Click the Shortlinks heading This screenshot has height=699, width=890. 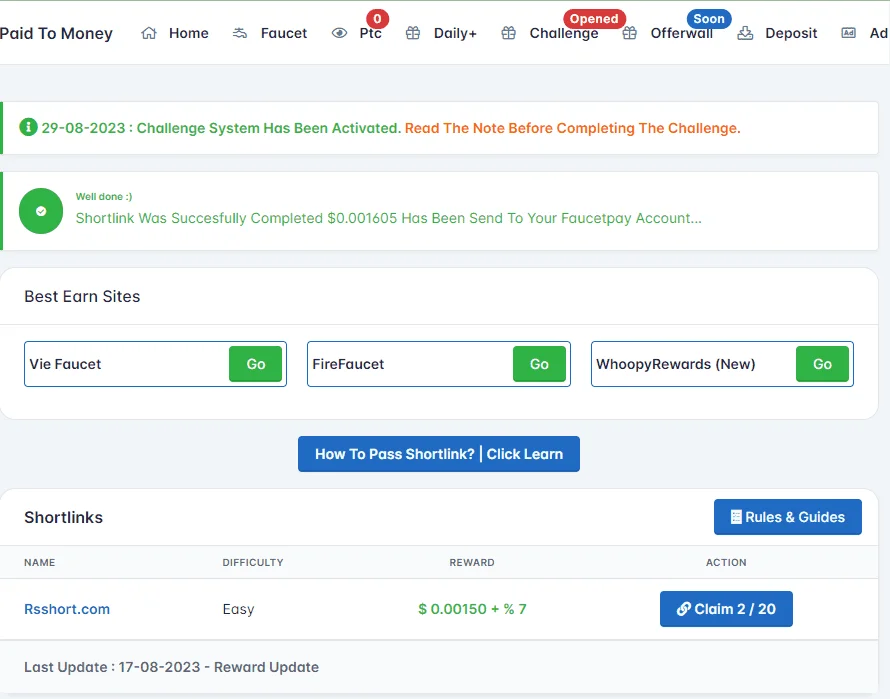64,517
